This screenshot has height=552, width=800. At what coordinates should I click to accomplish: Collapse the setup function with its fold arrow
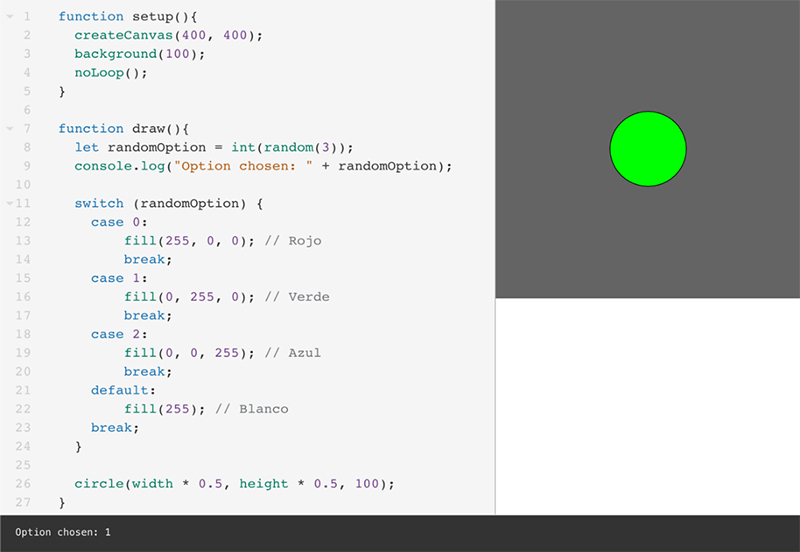coord(10,17)
